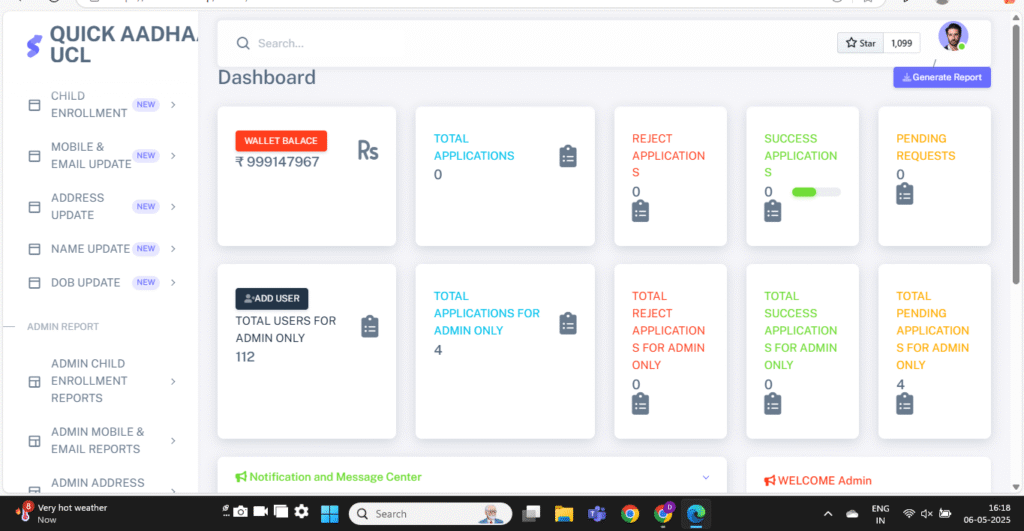This screenshot has height=531, width=1024.
Task: Open Google Chrome from taskbar
Action: coord(630,514)
